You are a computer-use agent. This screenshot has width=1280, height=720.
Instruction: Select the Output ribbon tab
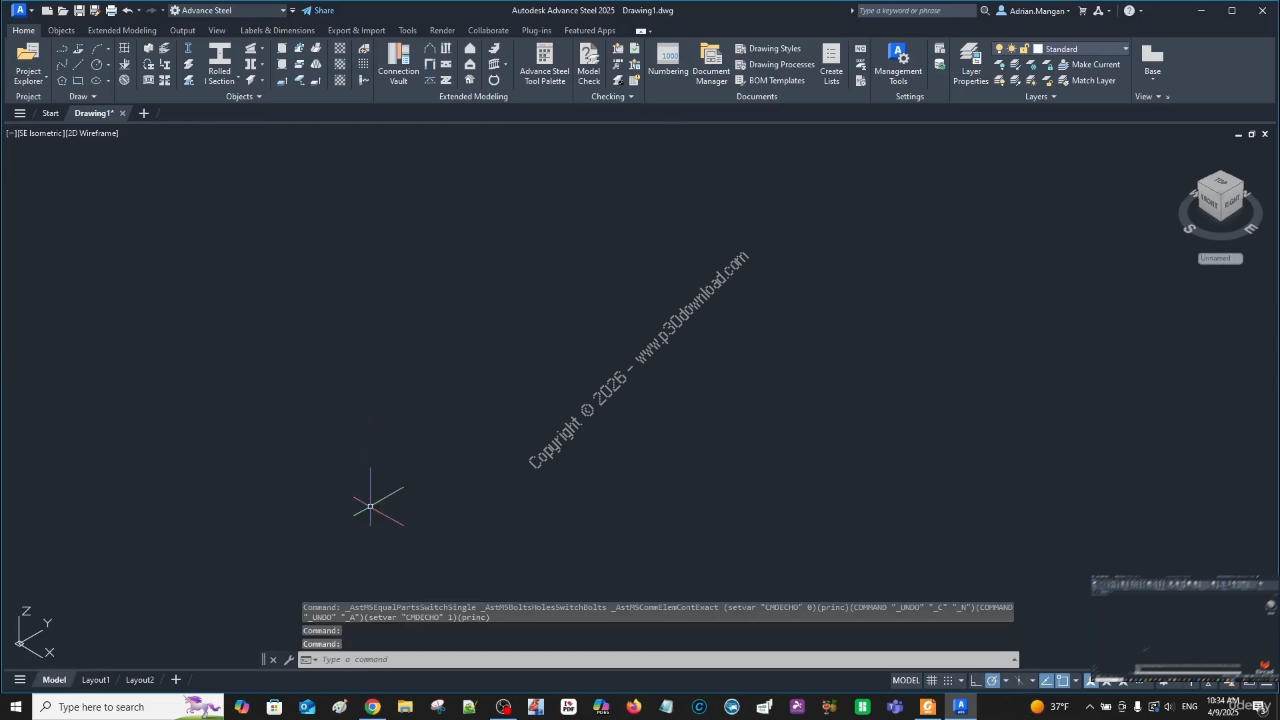tap(182, 31)
